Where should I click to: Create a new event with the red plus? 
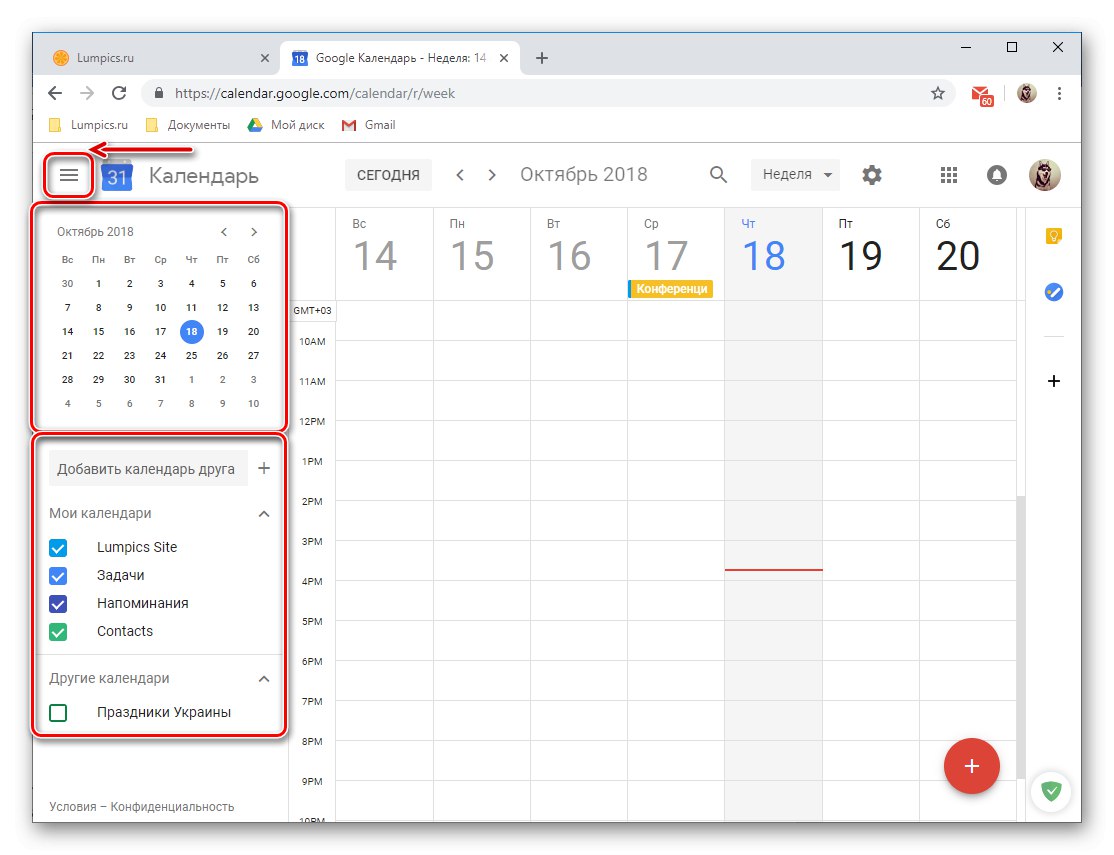tap(971, 766)
